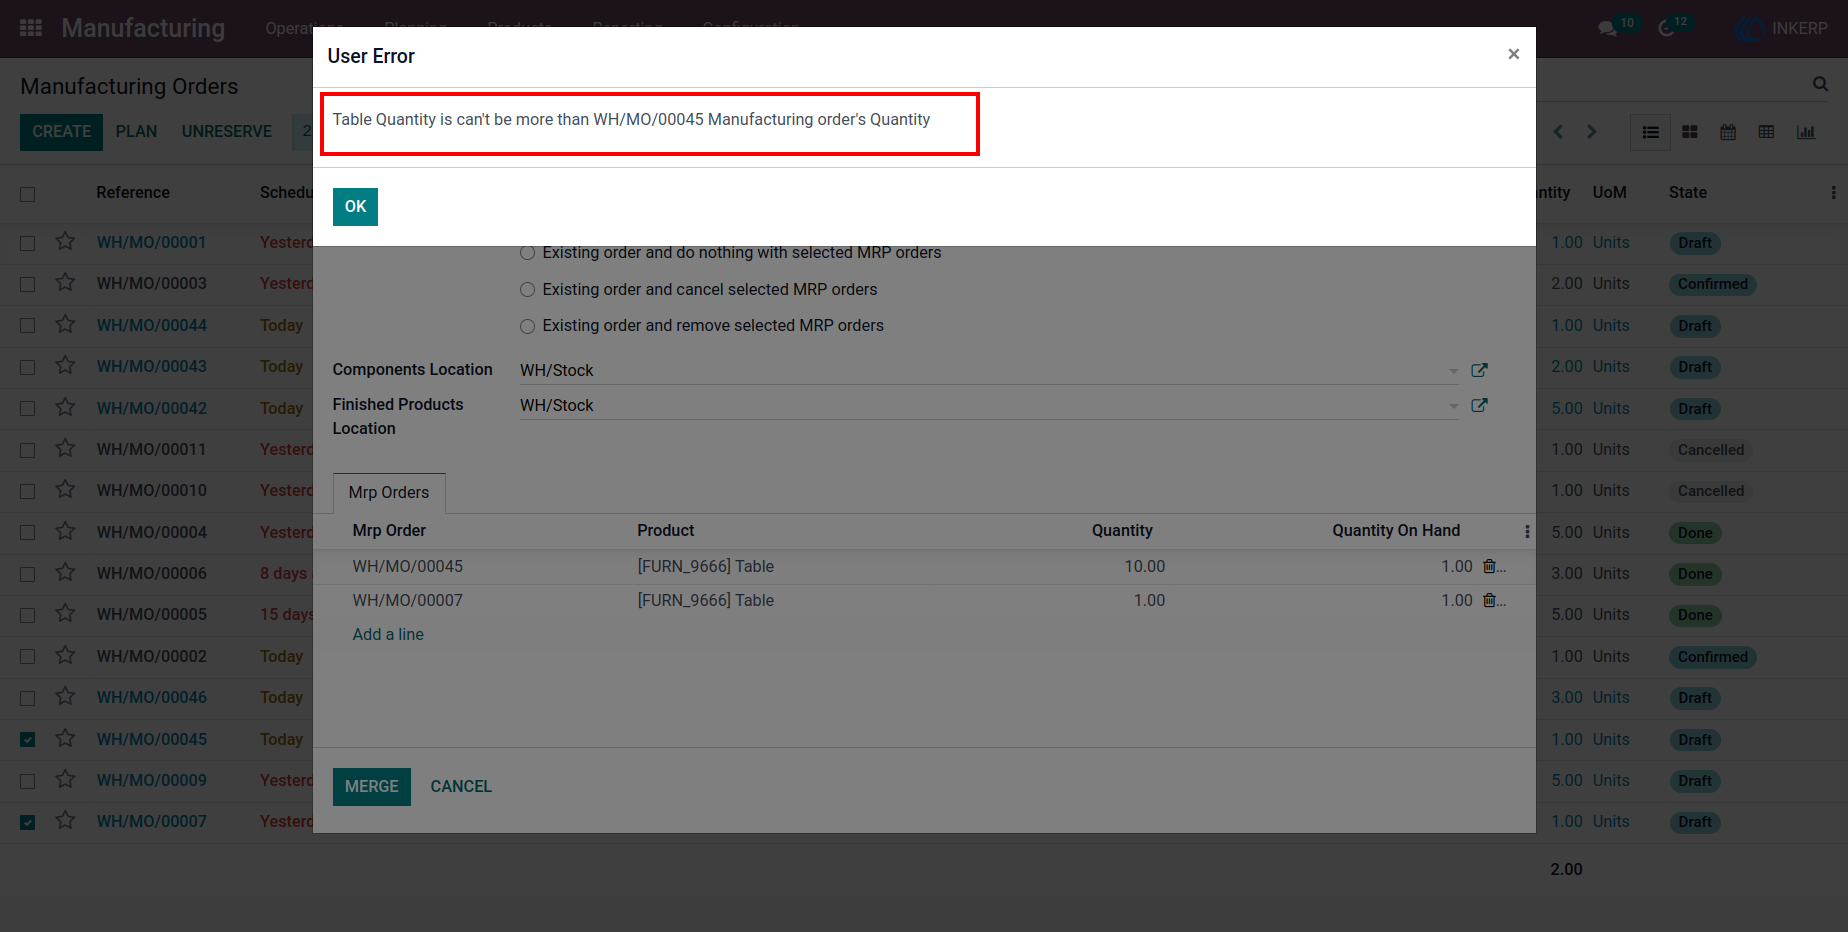1848x932 pixels.
Task: Star the WH/MO/00006 order
Action: pyautogui.click(x=65, y=573)
